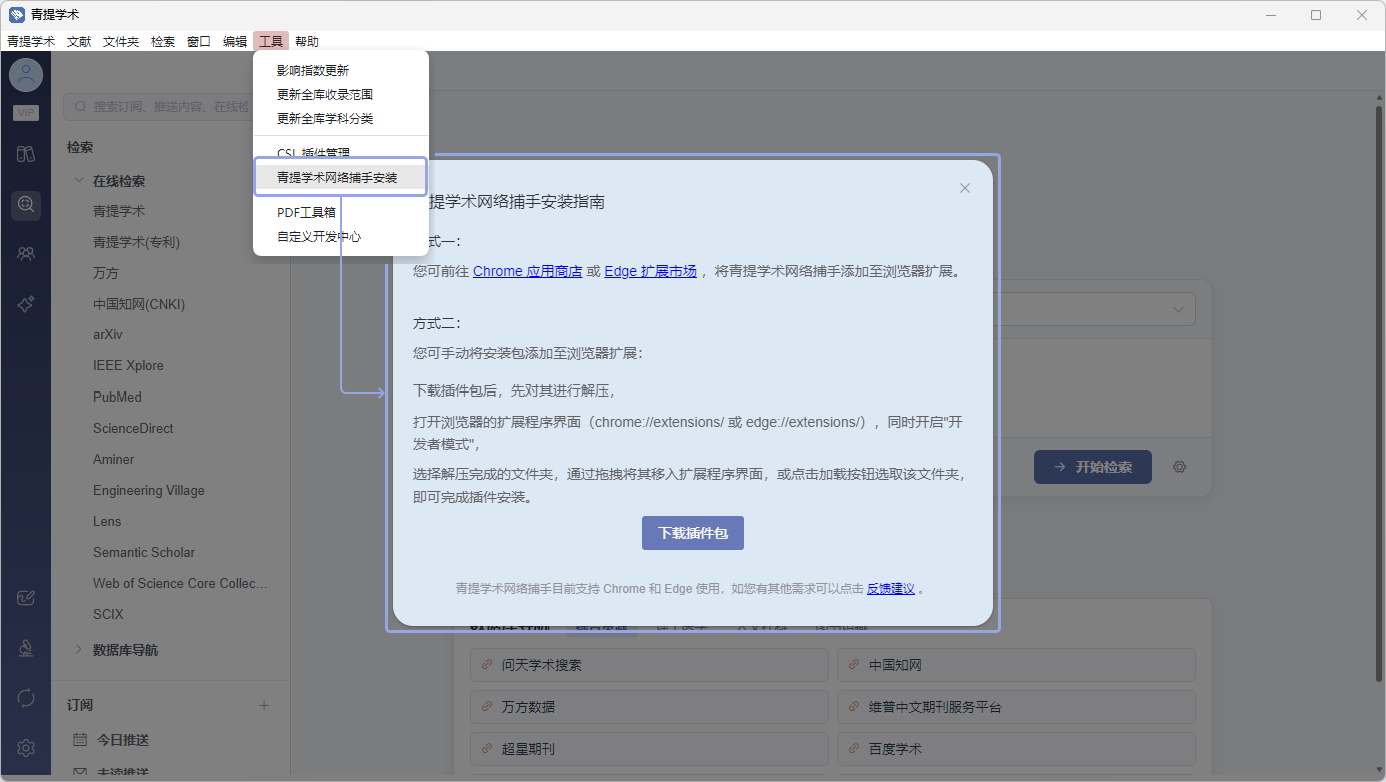
Task: Collapse the 在线检索 tree section
Action: tap(78, 181)
